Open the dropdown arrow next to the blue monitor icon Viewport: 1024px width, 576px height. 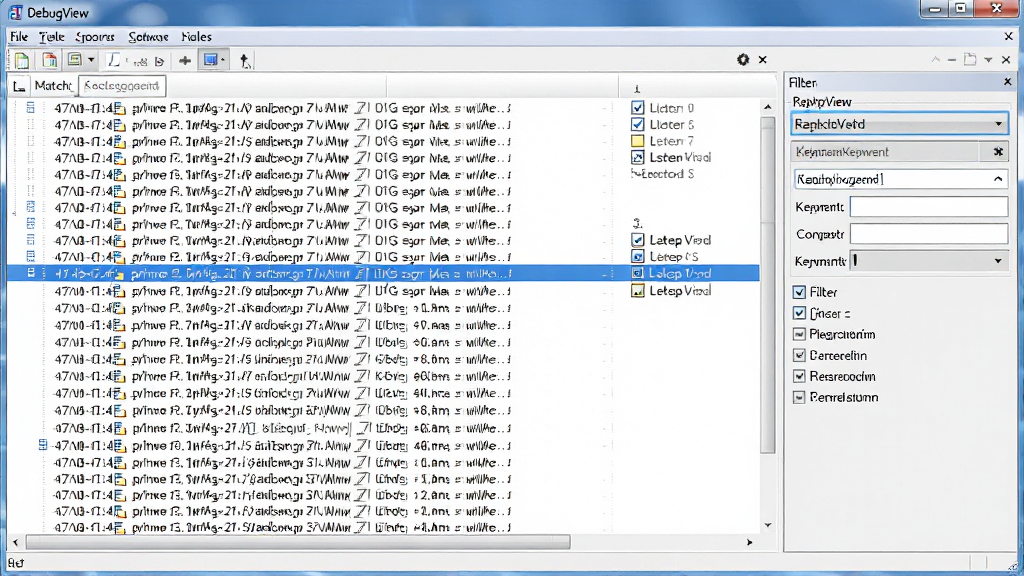tap(223, 60)
